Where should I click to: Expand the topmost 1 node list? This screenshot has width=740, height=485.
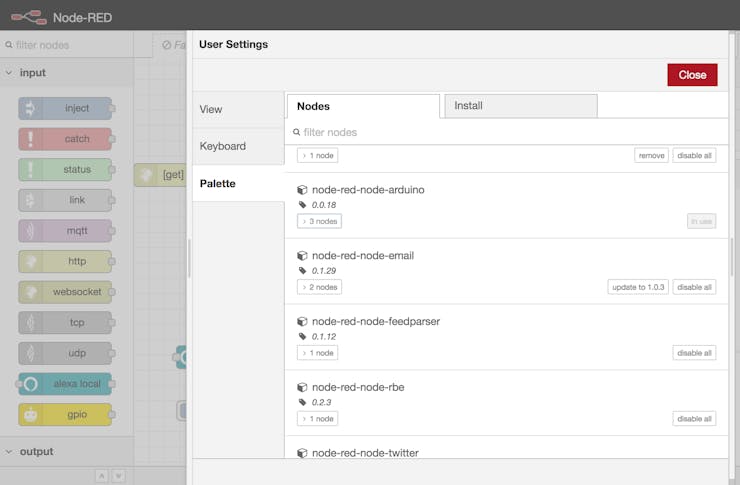318,155
